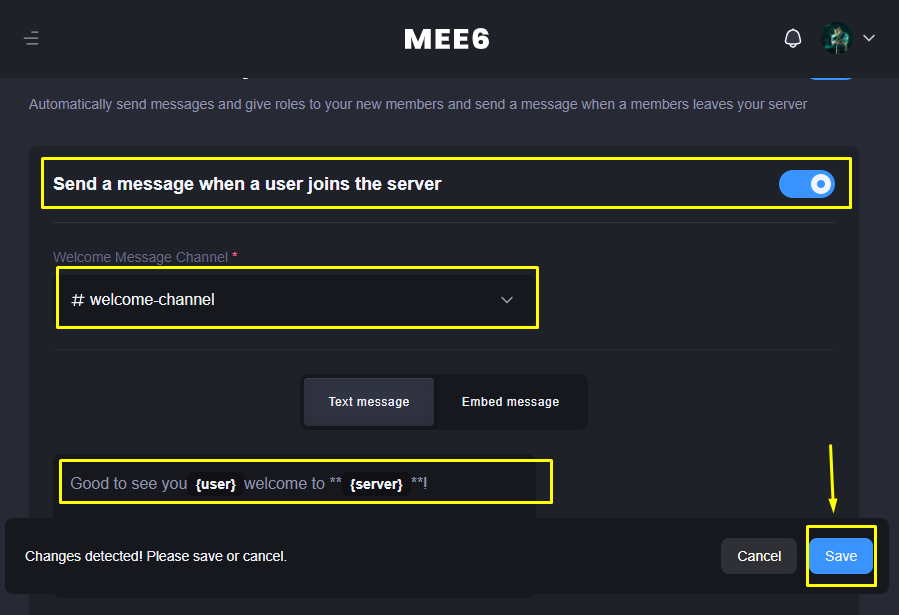899x615 pixels.
Task: Click the 'Changes detected' notice text
Action: (x=156, y=557)
